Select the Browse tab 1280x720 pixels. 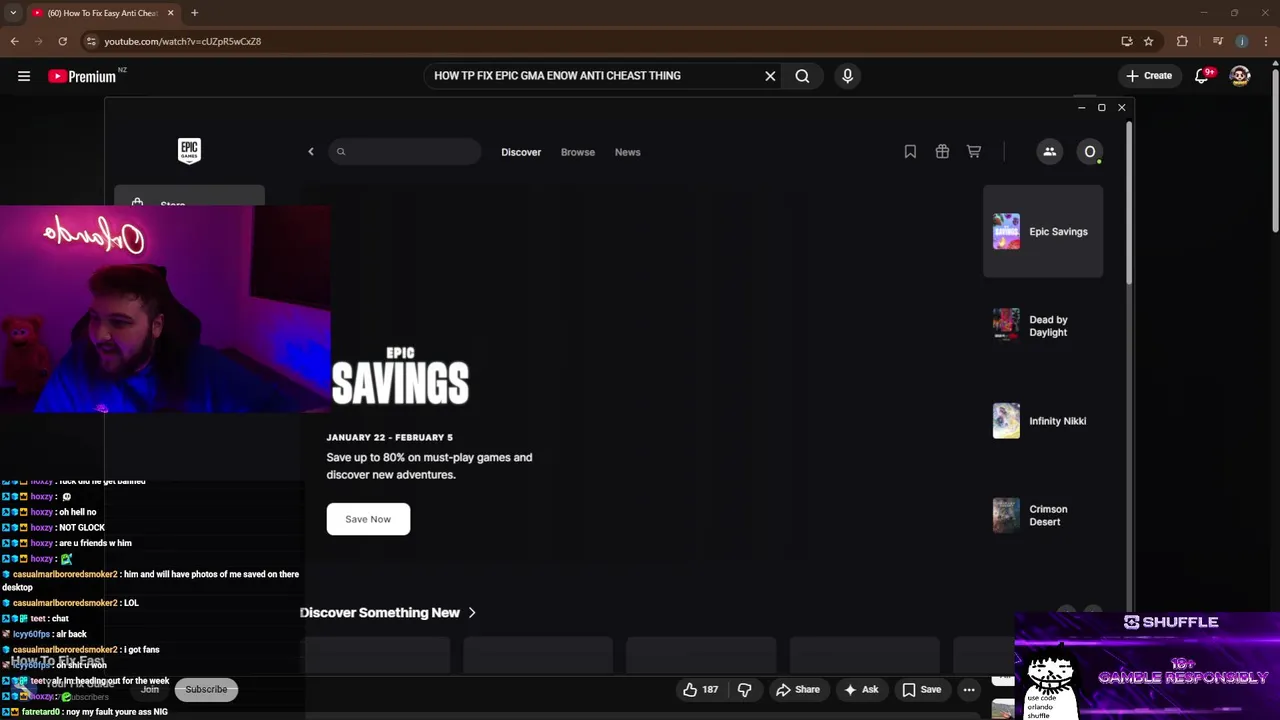(578, 152)
